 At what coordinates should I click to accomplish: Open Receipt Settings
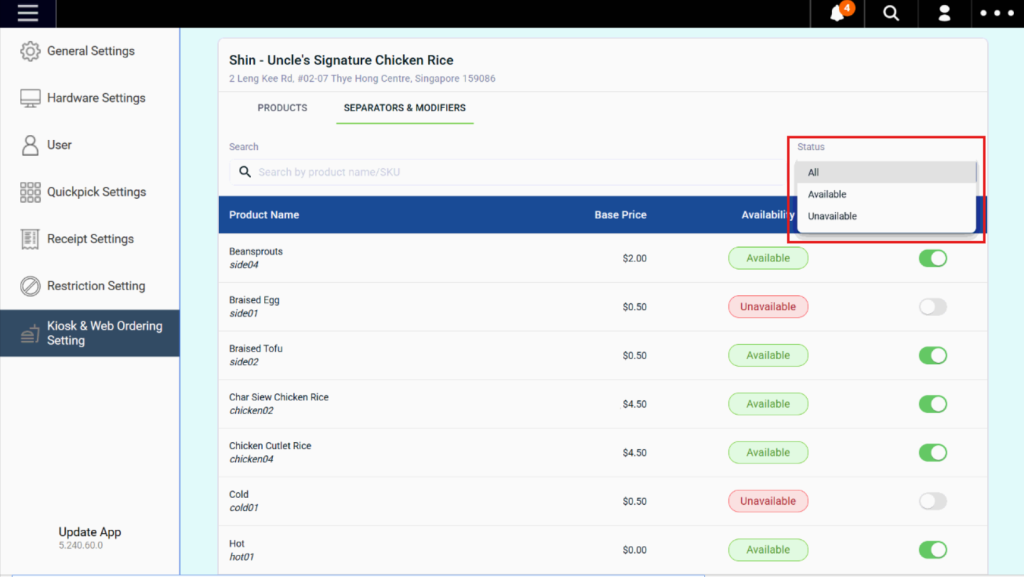tap(90, 239)
